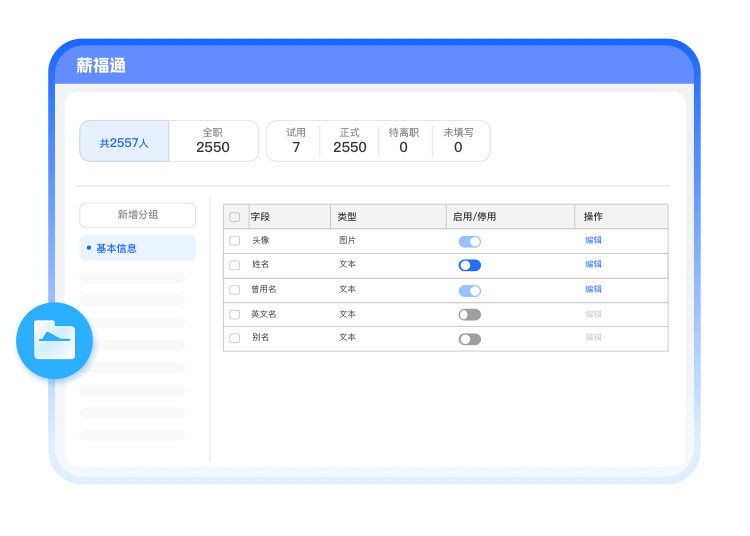
Task: Tick the 别名 row checkbox
Action: click(x=234, y=338)
